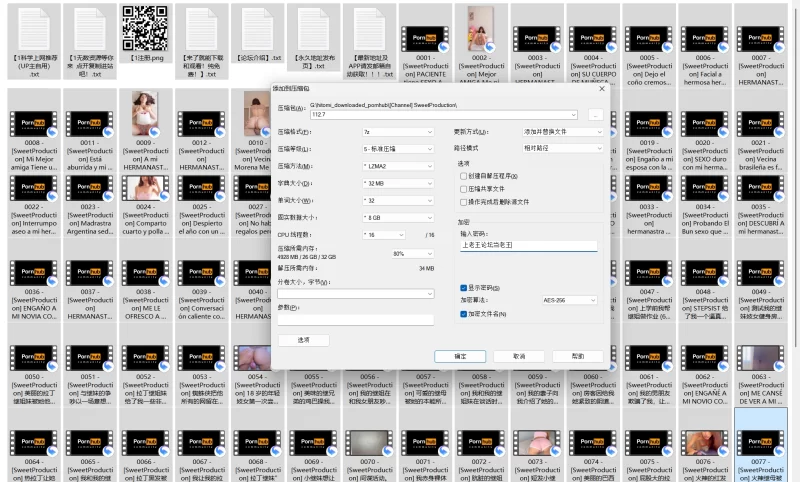
Task: Select the 永久地址发布页.txt file icon
Action: pos(313,29)
